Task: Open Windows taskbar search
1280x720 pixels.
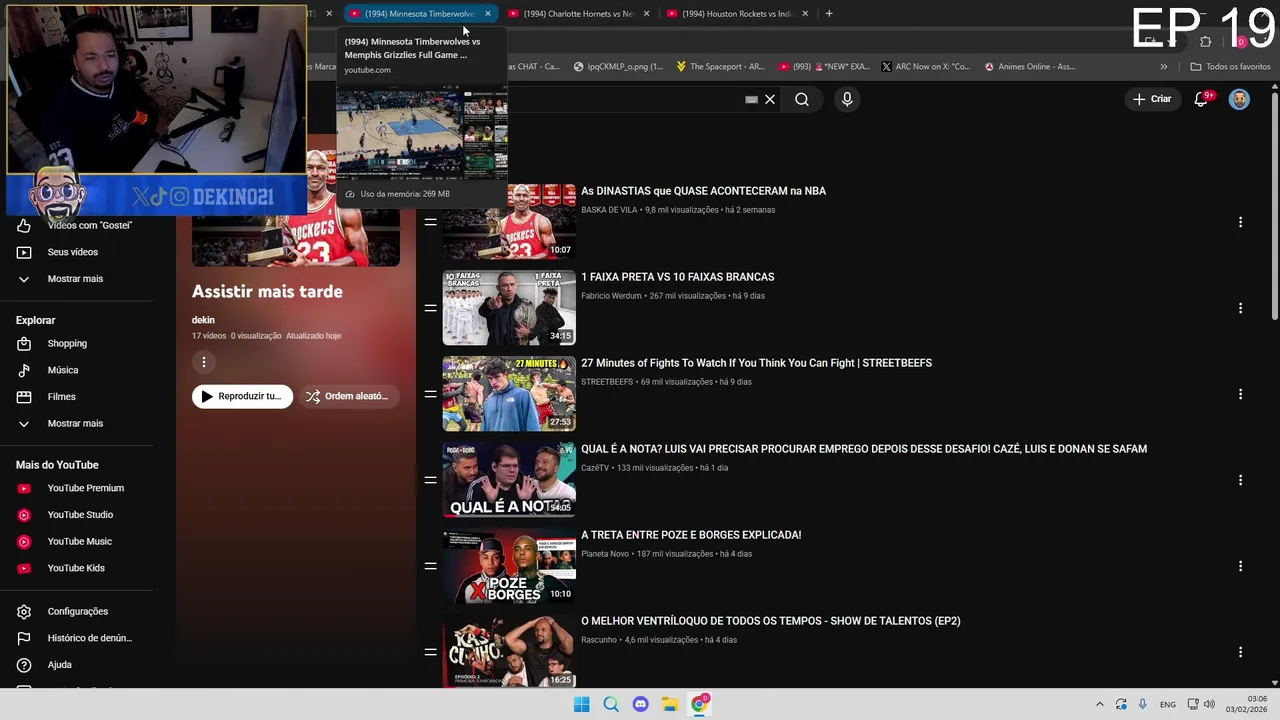Action: point(611,704)
